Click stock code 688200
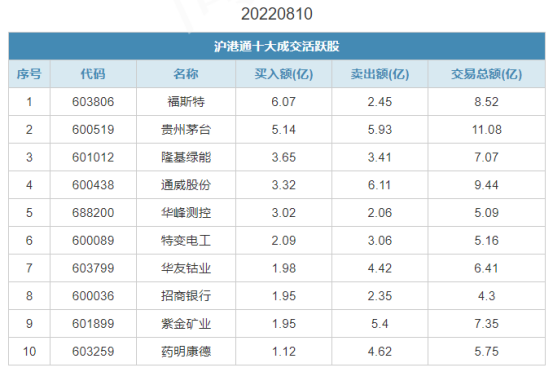Screen dimensions: 554x372 coord(93,213)
